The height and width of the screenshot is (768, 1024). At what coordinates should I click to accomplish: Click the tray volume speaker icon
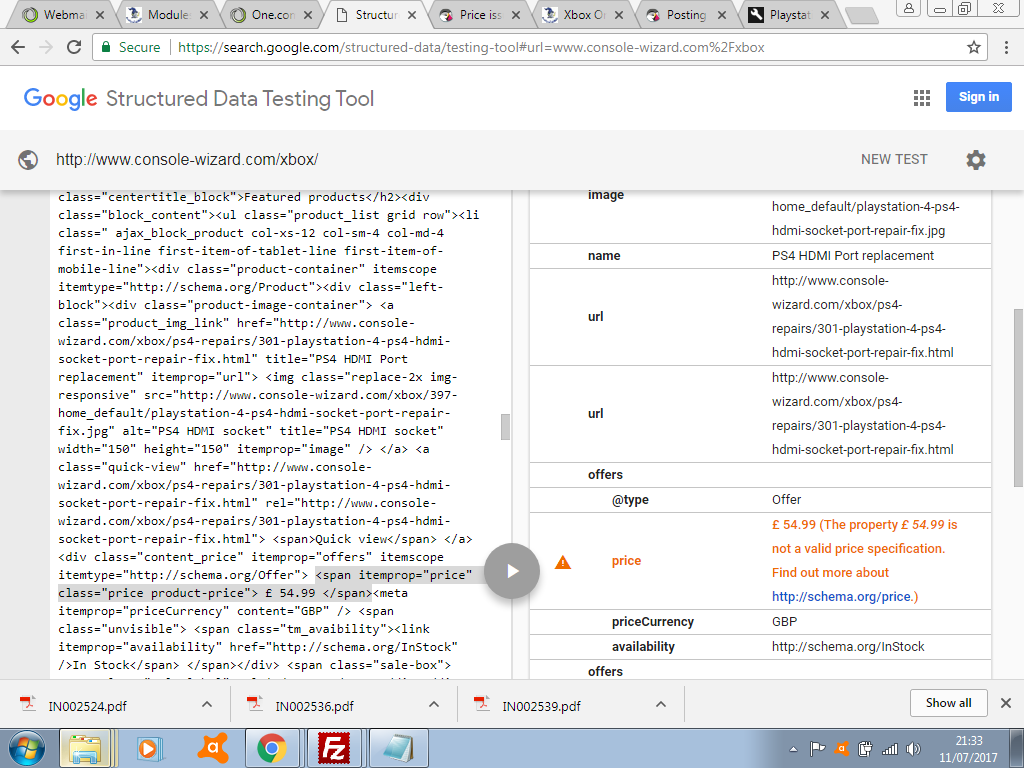click(x=914, y=749)
